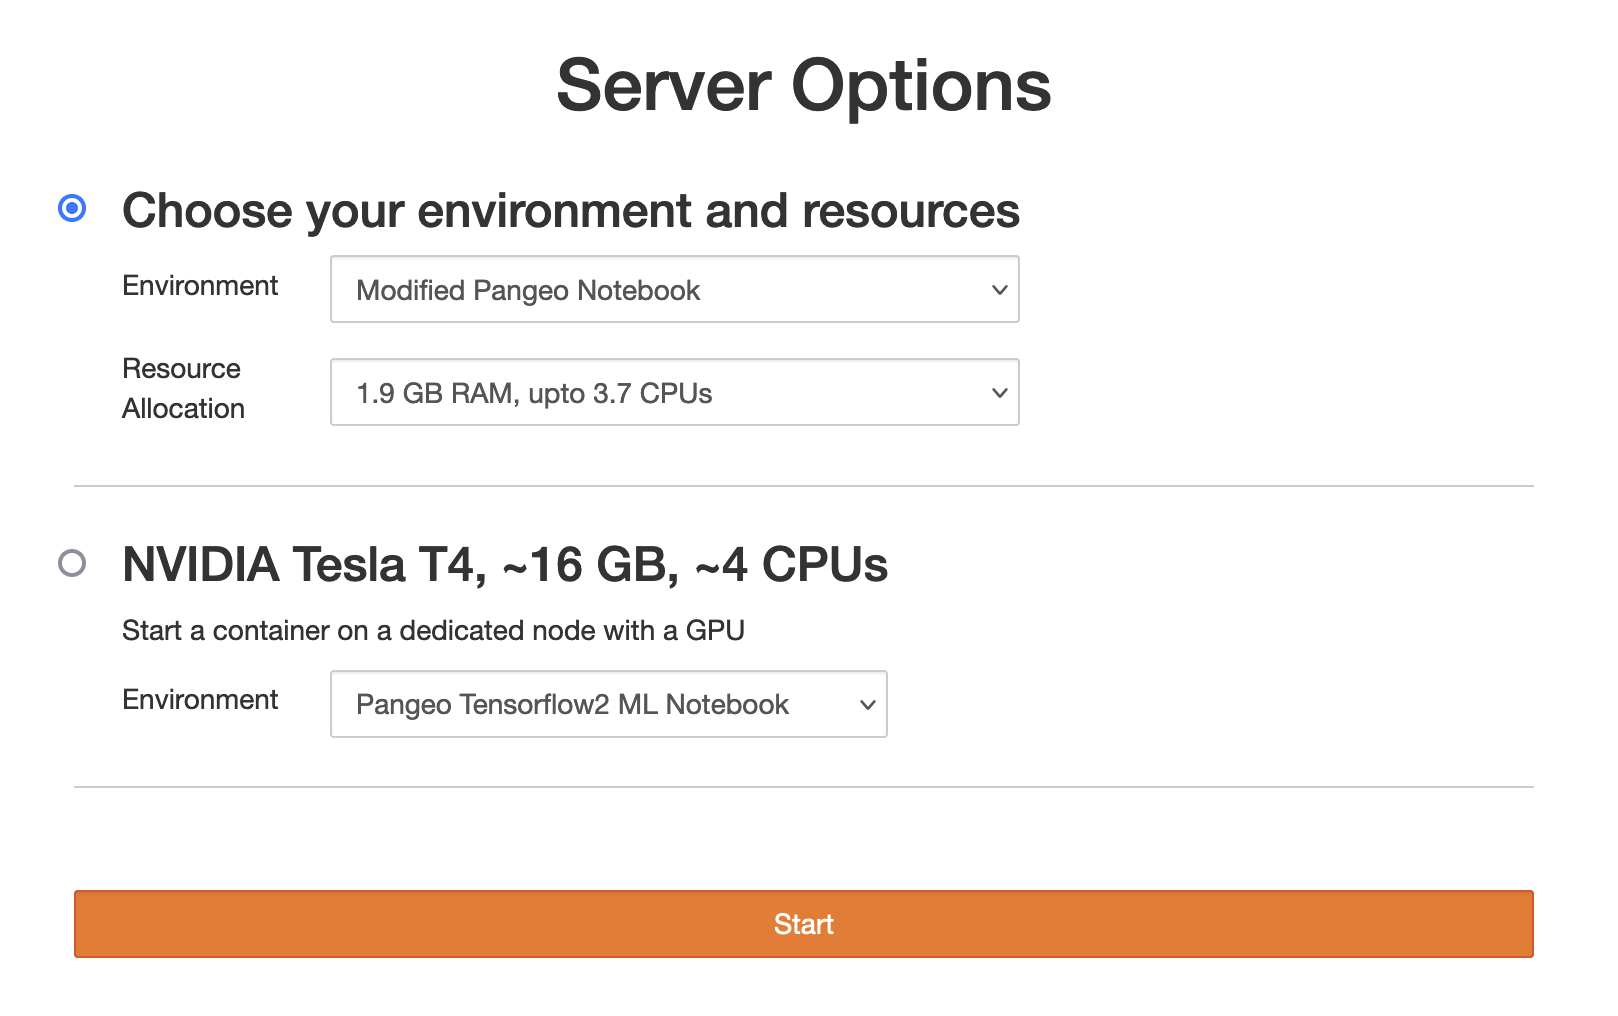1618x1016 pixels.
Task: Expand the Resource Allocation dropdown
Action: 674,393
